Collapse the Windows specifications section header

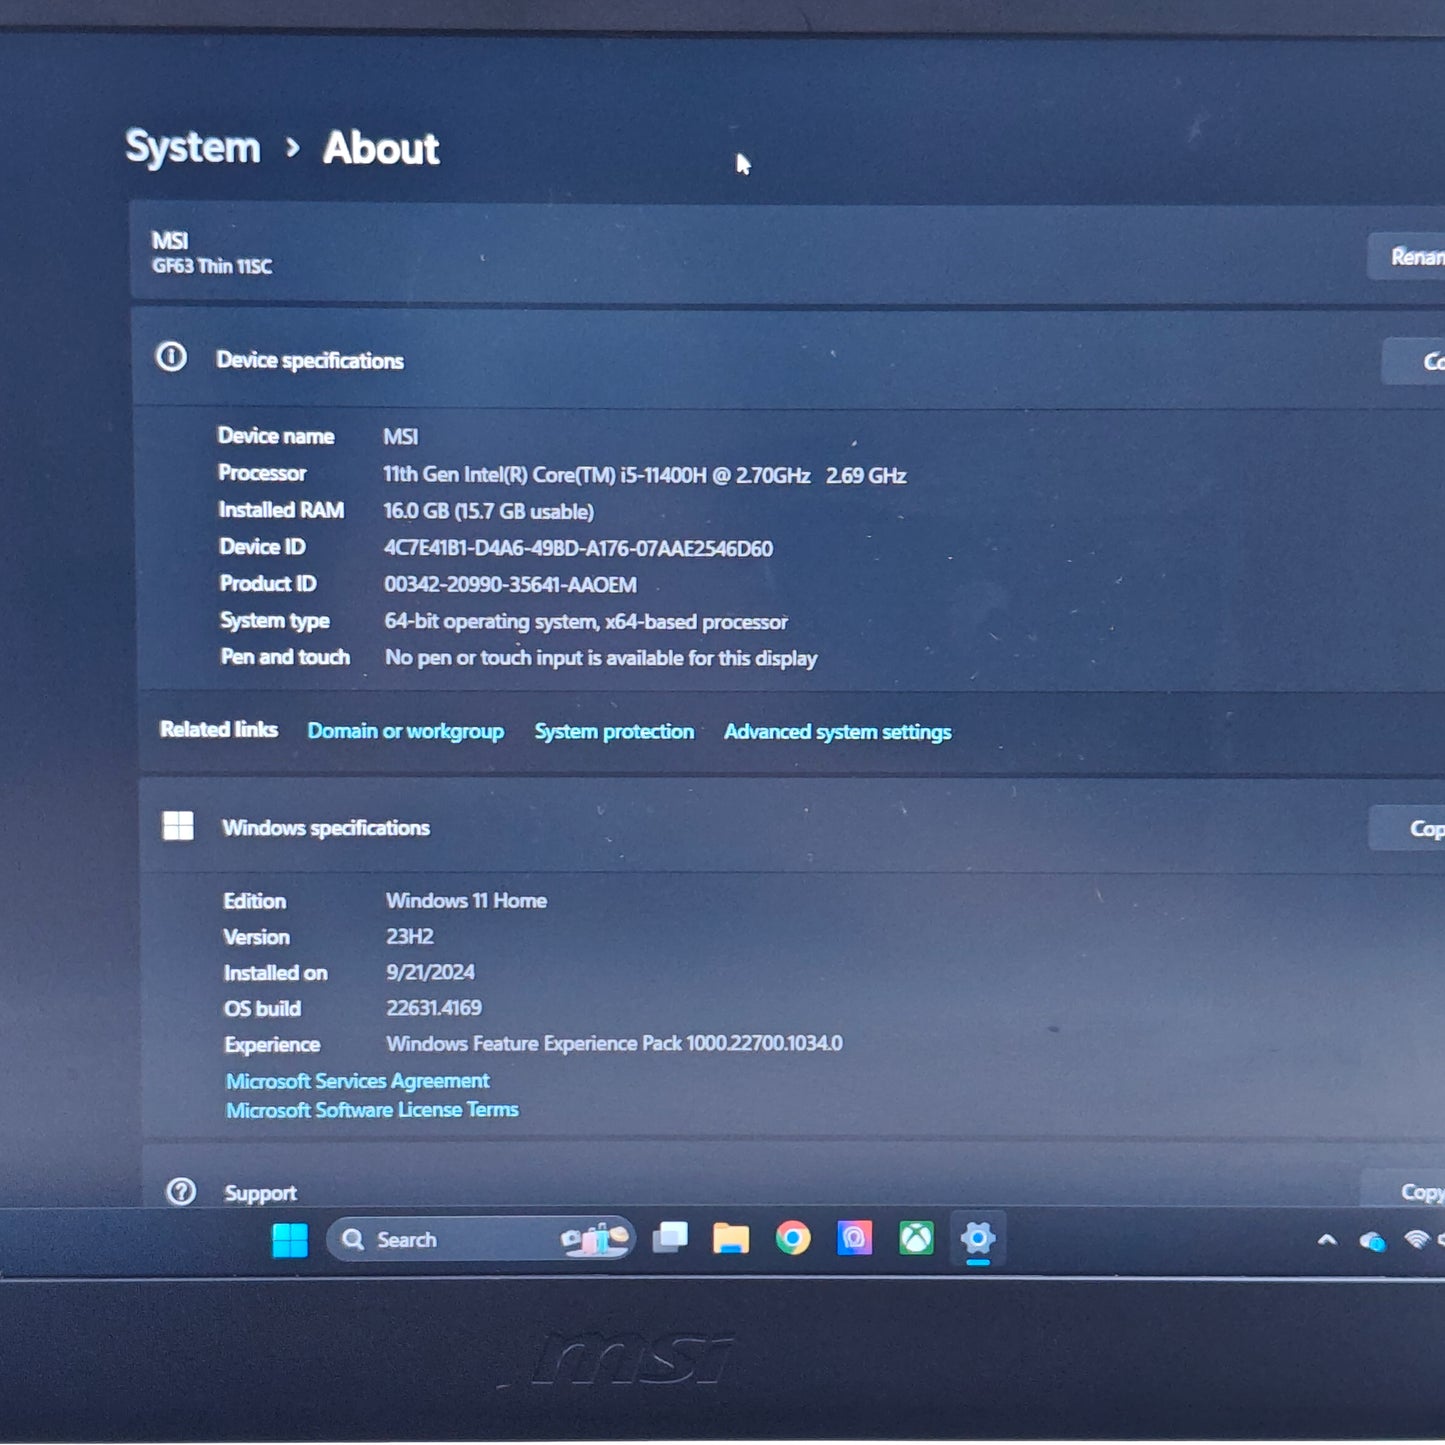point(792,827)
